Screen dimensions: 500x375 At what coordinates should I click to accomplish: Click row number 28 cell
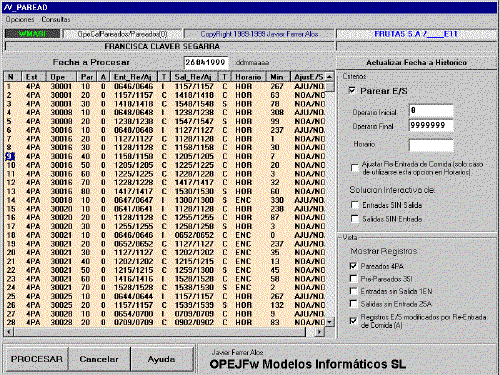pyautogui.click(x=11, y=322)
